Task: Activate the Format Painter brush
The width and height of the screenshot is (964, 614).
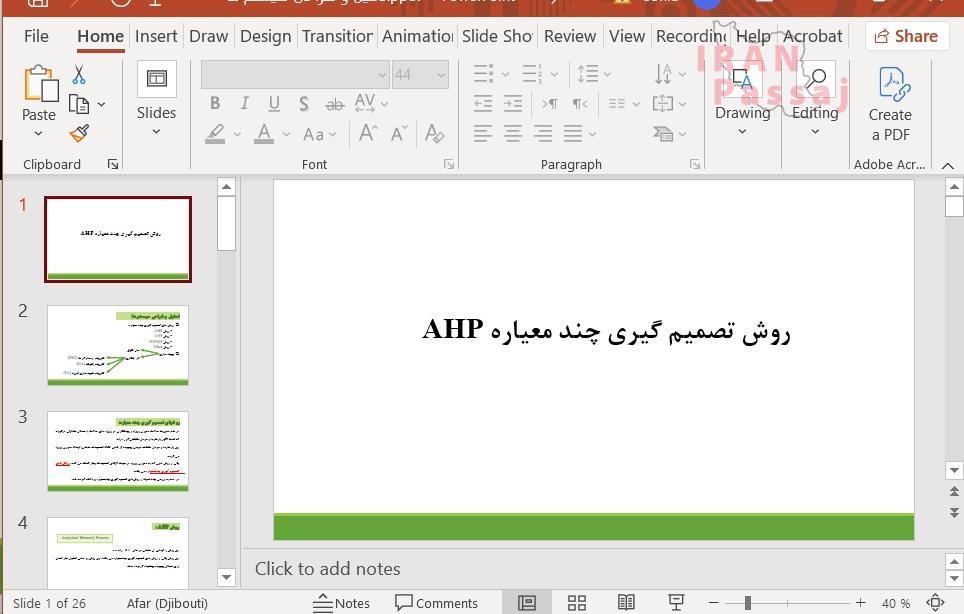Action: (x=79, y=133)
